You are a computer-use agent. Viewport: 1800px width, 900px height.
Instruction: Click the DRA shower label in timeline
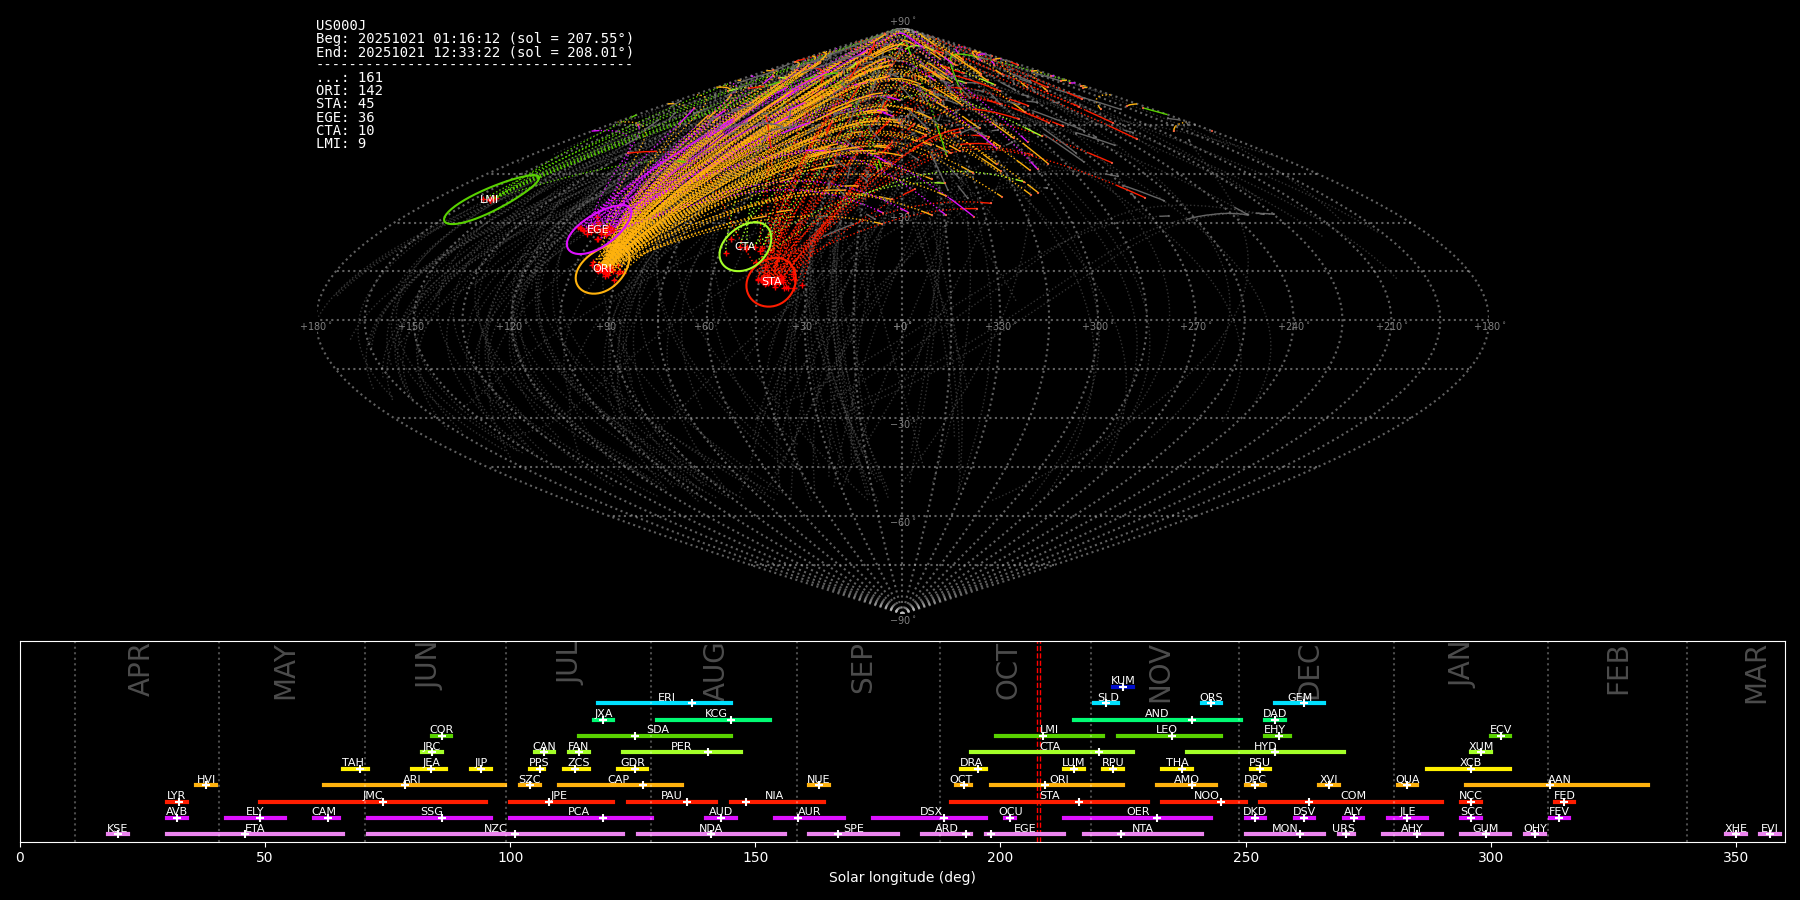pyautogui.click(x=972, y=763)
